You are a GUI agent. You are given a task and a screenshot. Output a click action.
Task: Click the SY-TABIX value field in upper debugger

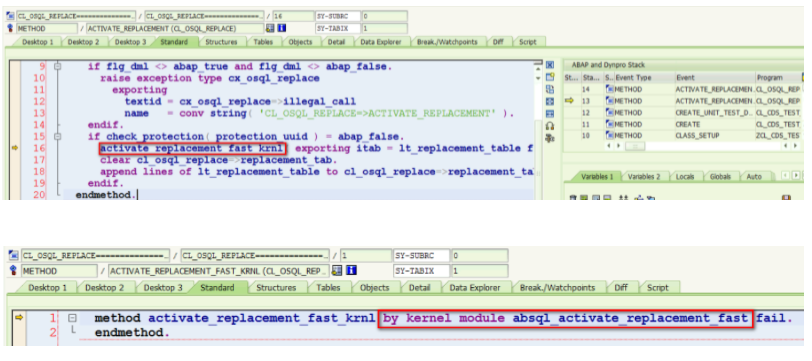tap(384, 28)
